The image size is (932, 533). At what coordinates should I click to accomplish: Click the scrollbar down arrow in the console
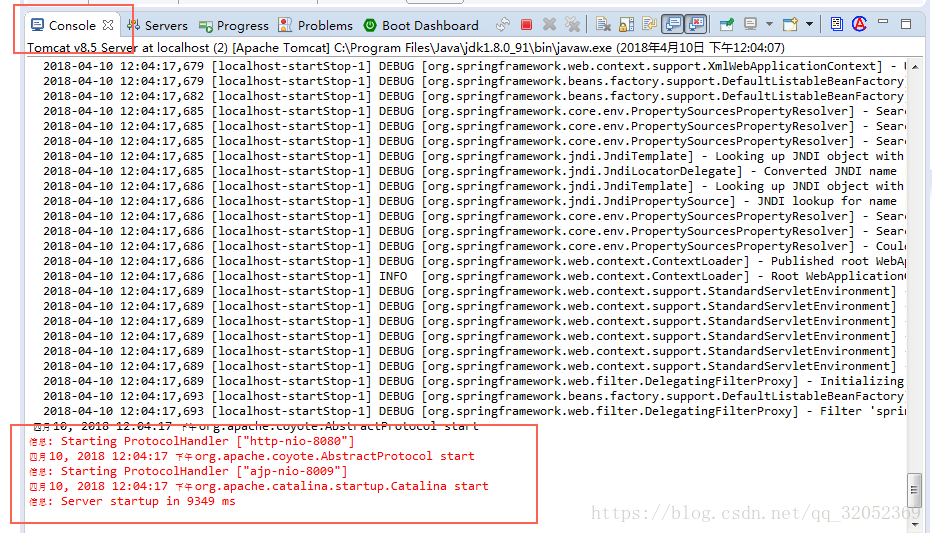[x=915, y=525]
